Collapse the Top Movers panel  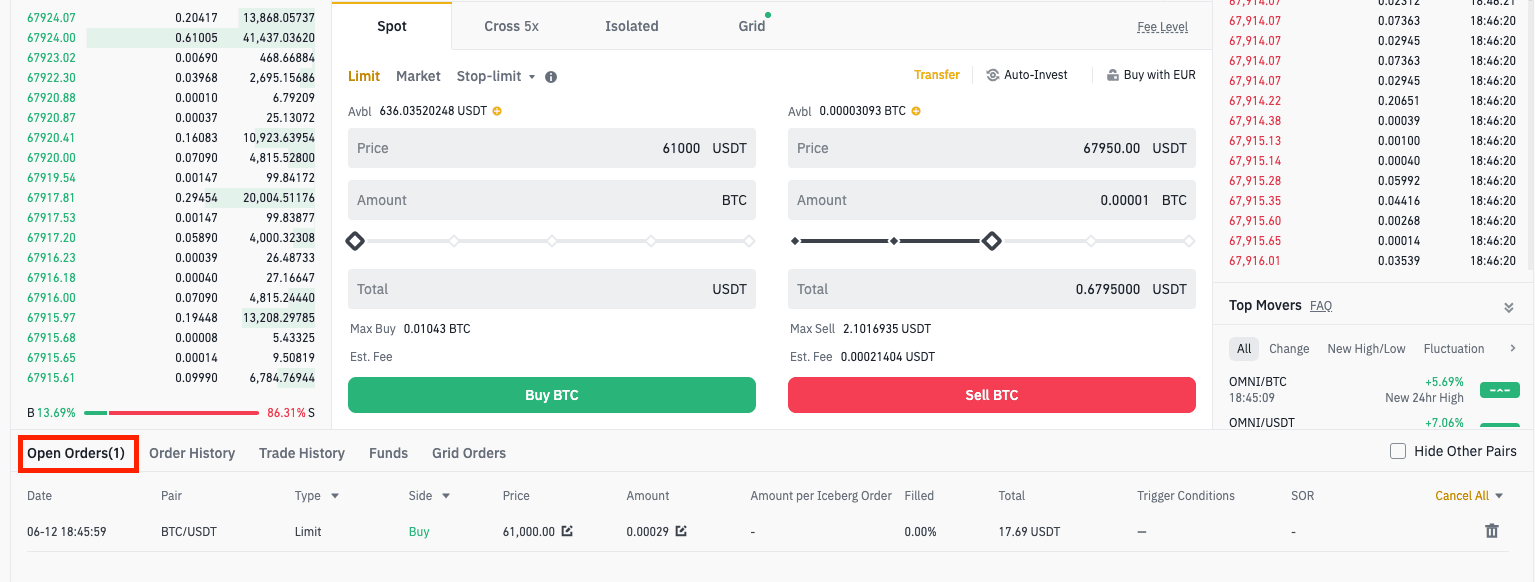1508,307
